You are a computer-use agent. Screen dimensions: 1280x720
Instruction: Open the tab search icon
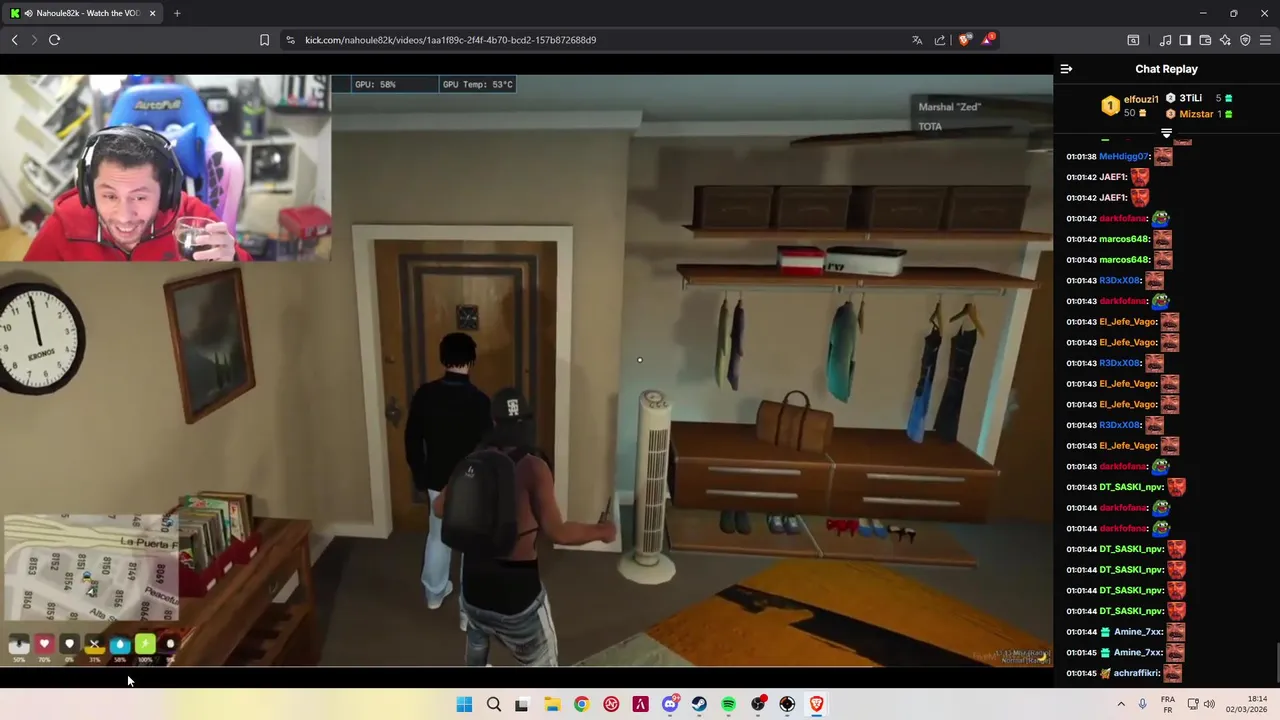point(1133,40)
